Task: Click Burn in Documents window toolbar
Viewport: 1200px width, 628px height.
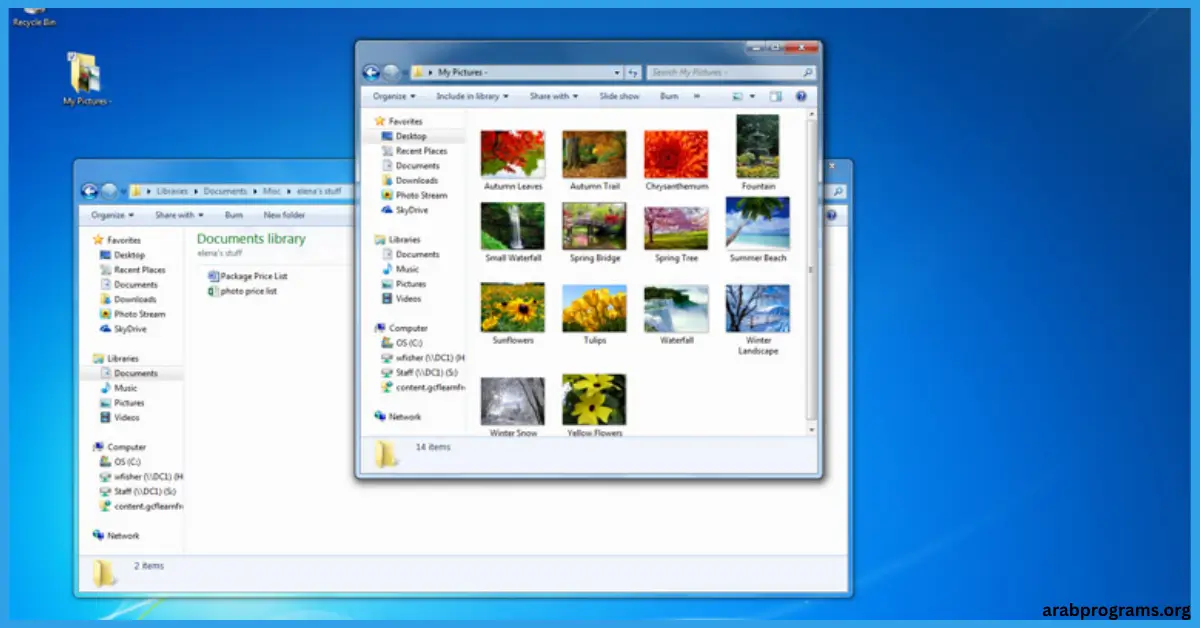Action: point(233,215)
